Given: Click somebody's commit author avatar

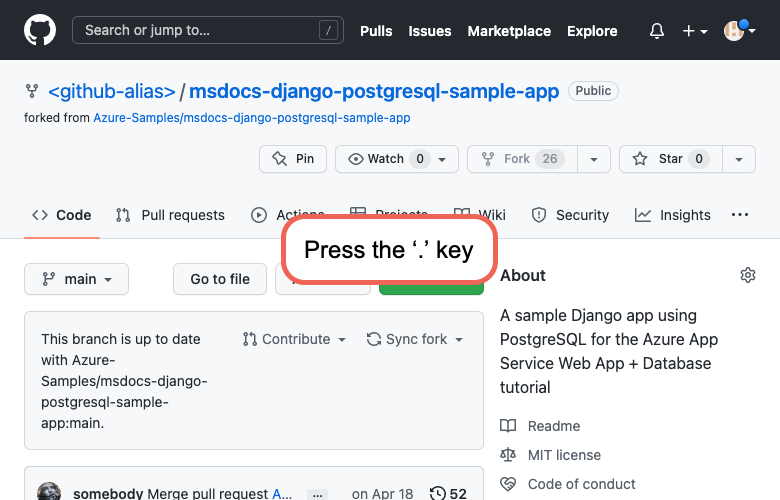Looking at the screenshot, I should (49, 493).
